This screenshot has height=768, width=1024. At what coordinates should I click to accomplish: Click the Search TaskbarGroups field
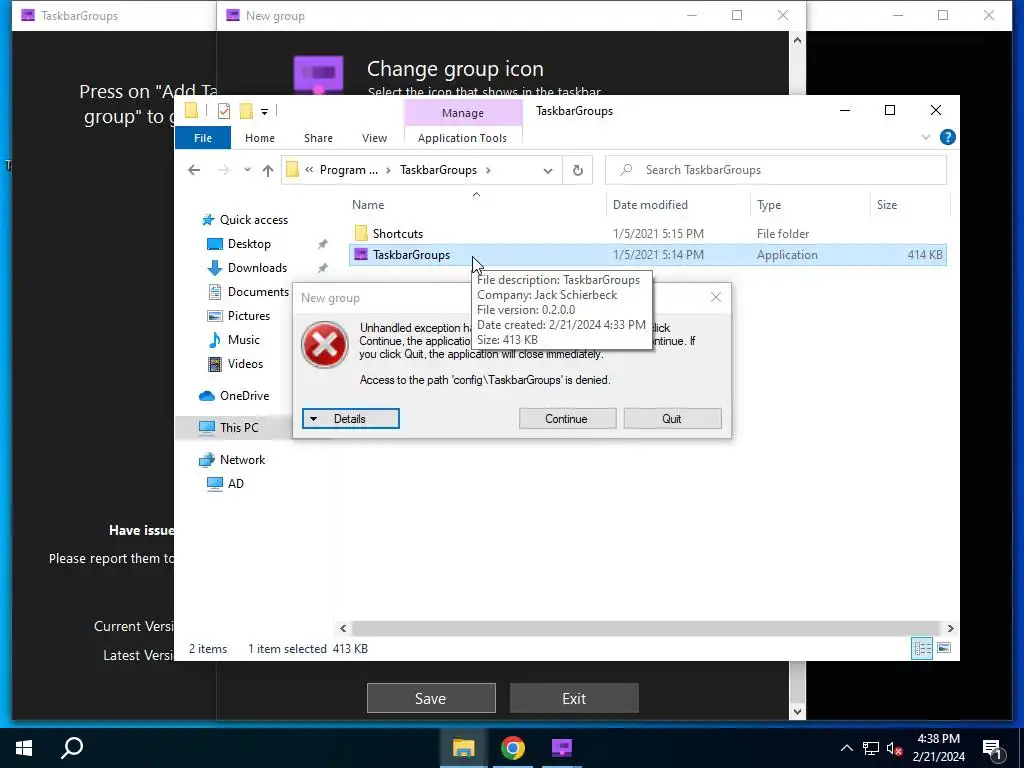(x=776, y=170)
